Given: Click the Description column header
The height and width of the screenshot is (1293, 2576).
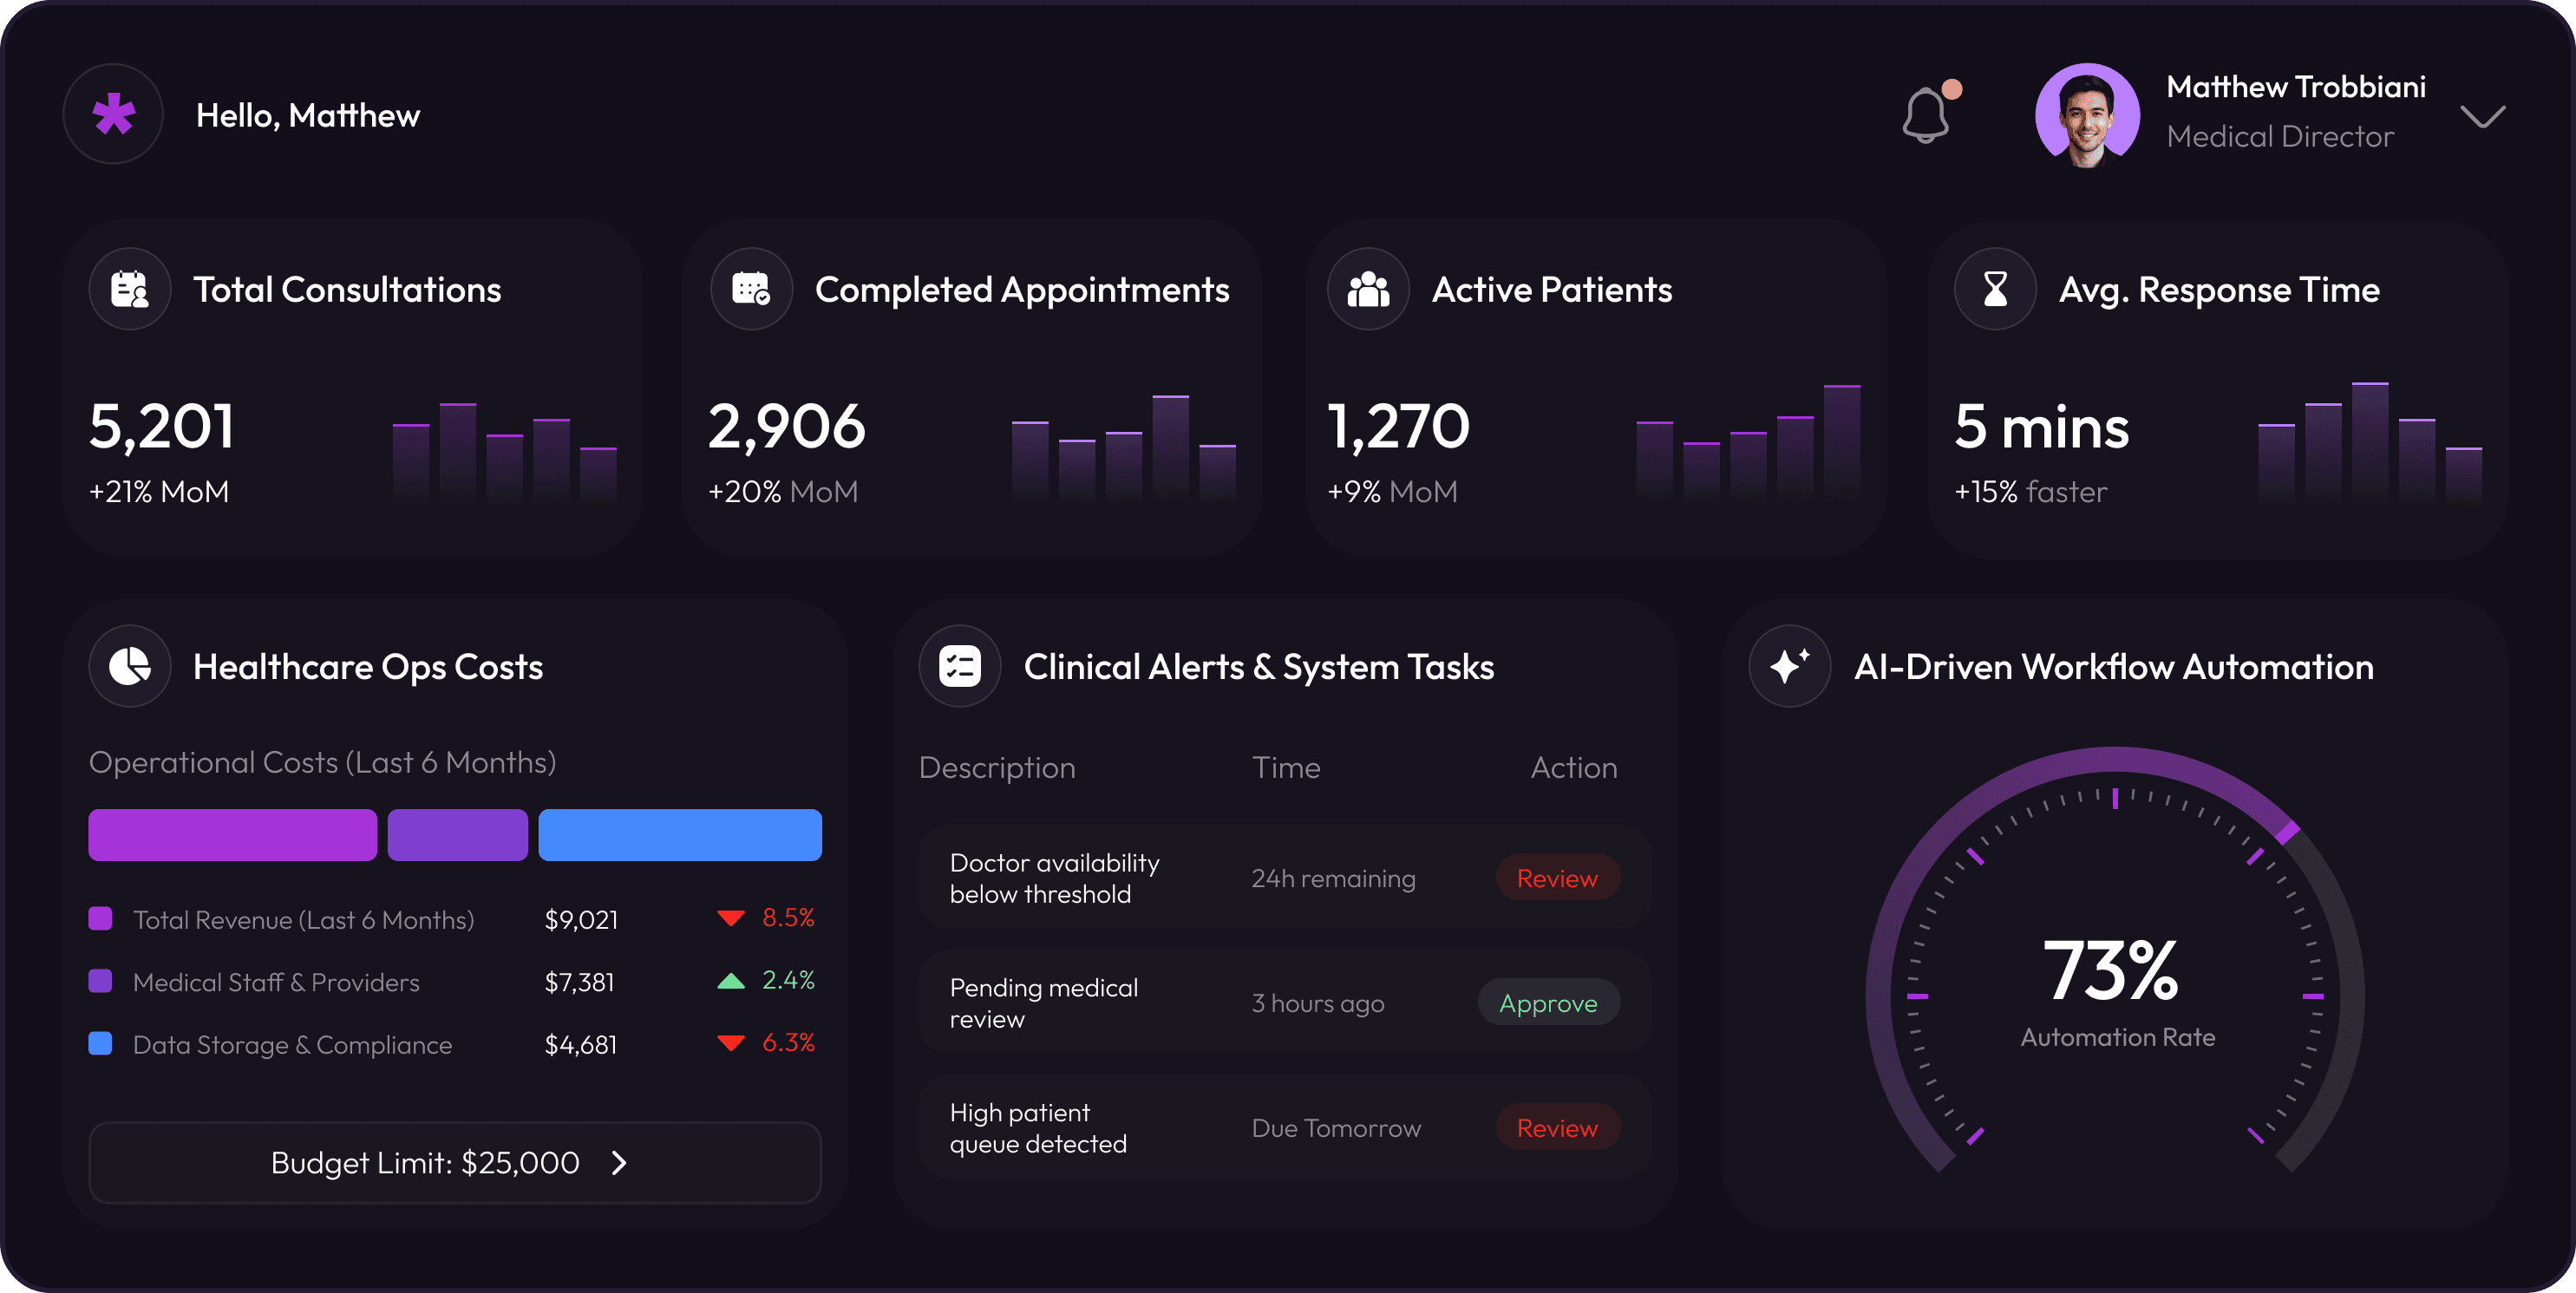Looking at the screenshot, I should tap(997, 767).
